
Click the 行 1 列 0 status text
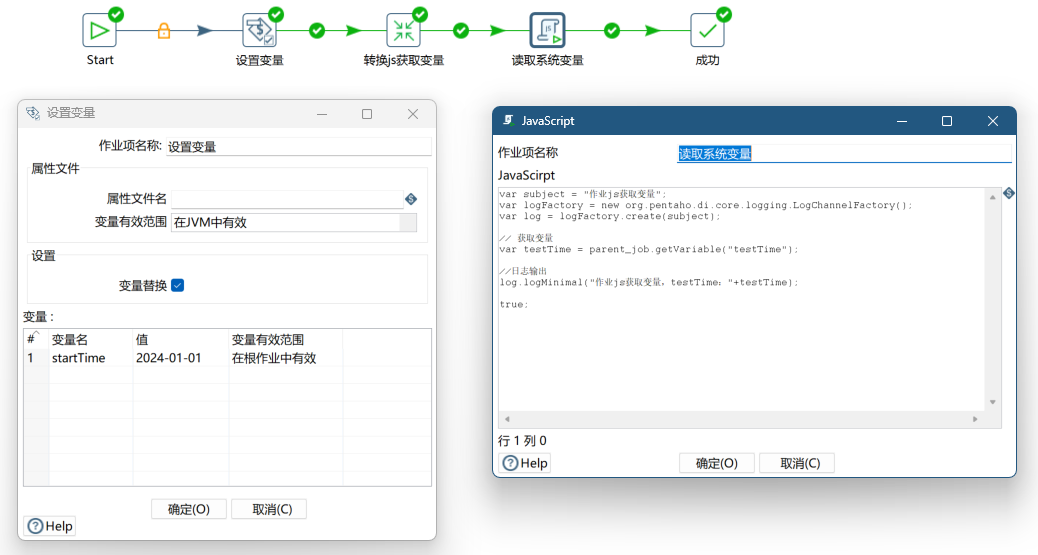[522, 440]
